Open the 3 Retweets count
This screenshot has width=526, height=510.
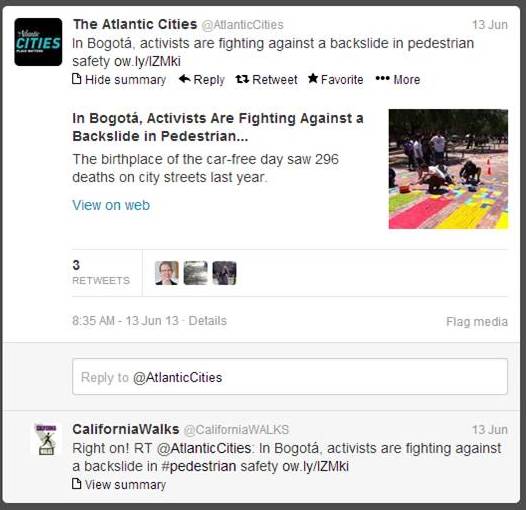click(101, 273)
